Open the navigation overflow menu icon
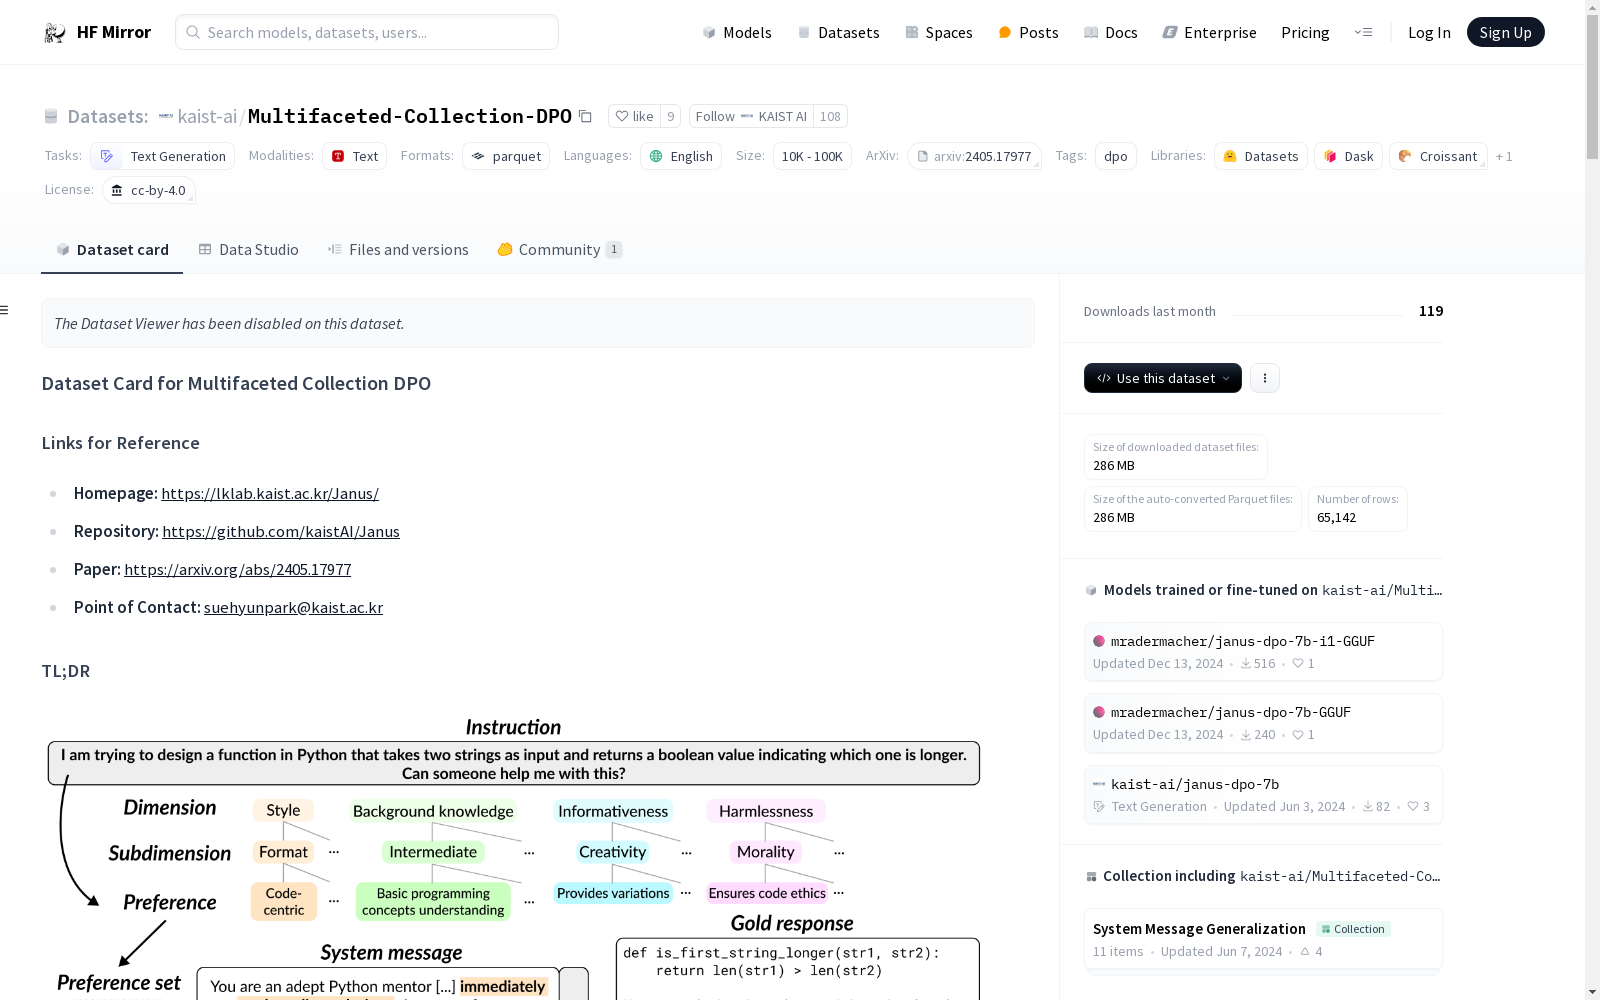 coord(1363,33)
